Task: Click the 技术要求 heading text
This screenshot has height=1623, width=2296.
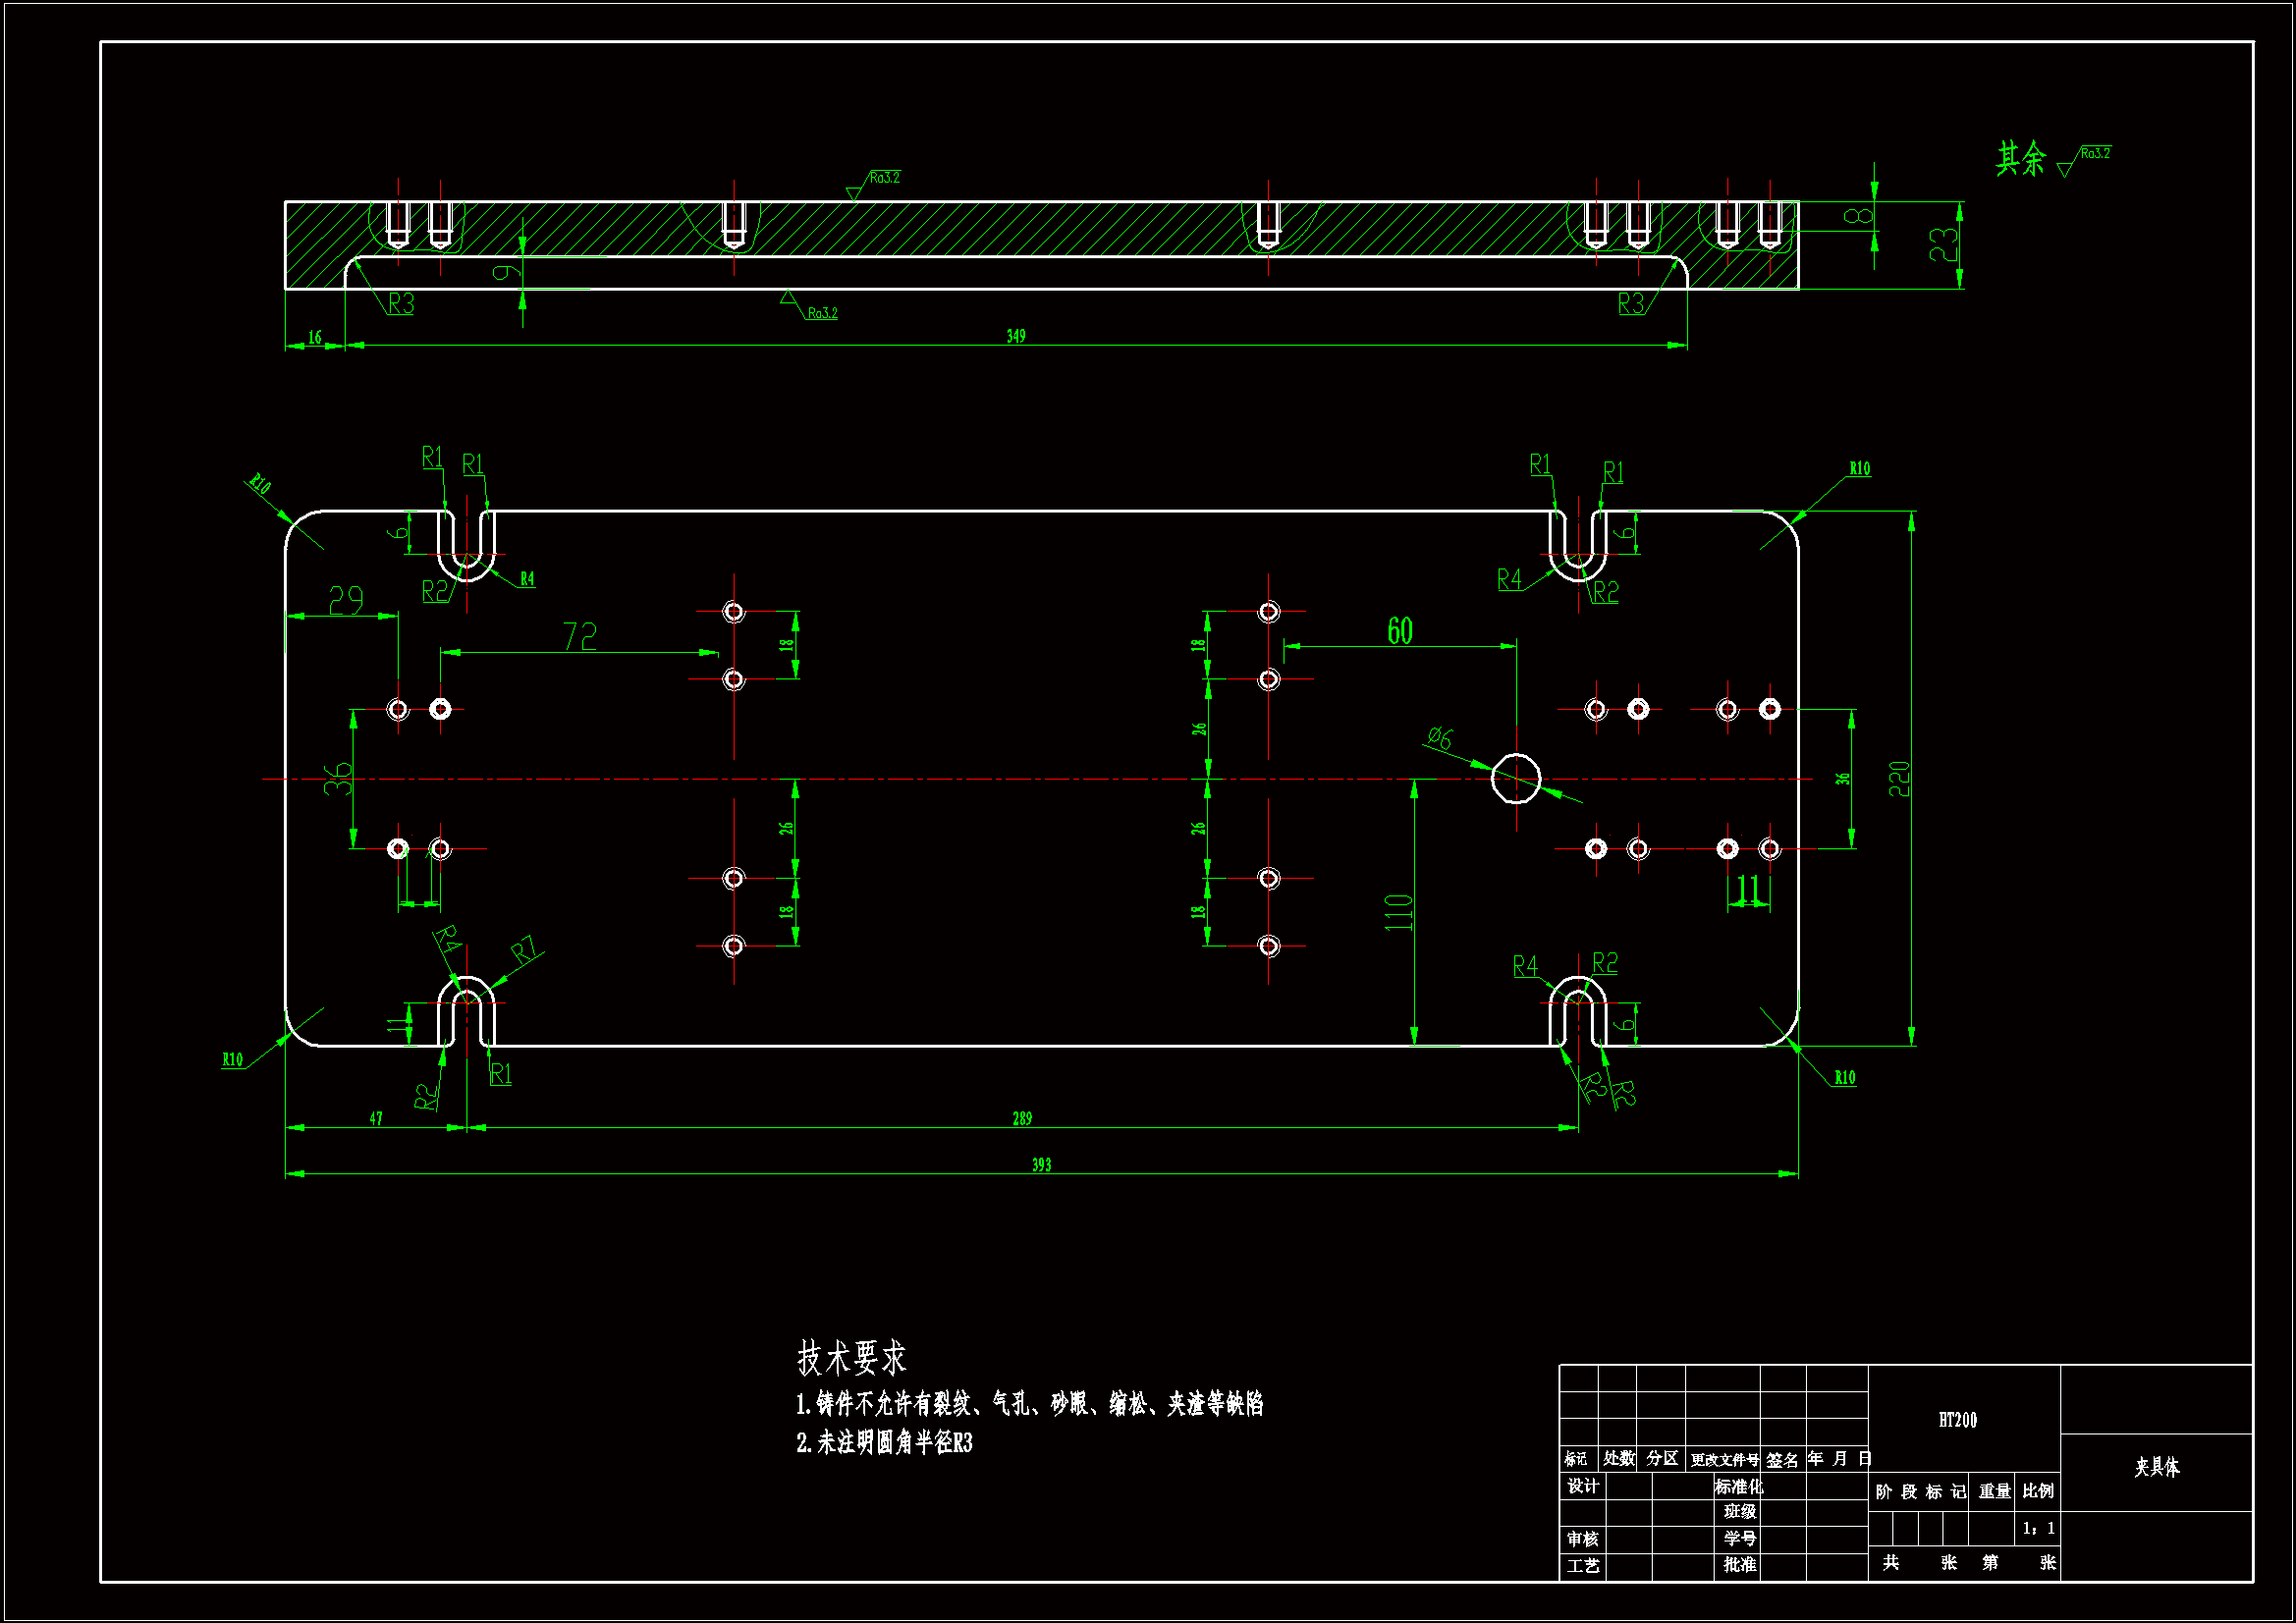Action: [x=851, y=1358]
